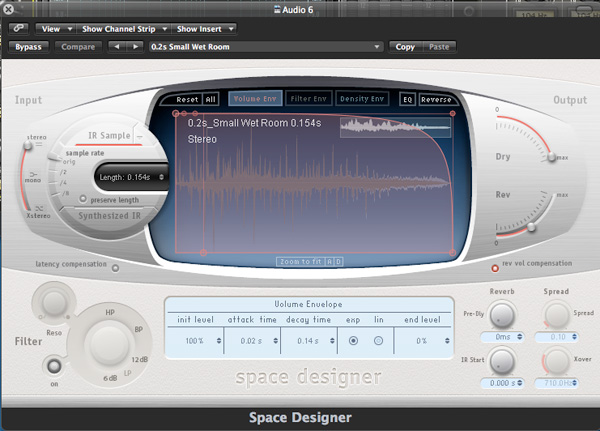Close the Audio 6 plugin window

pos(8,9)
